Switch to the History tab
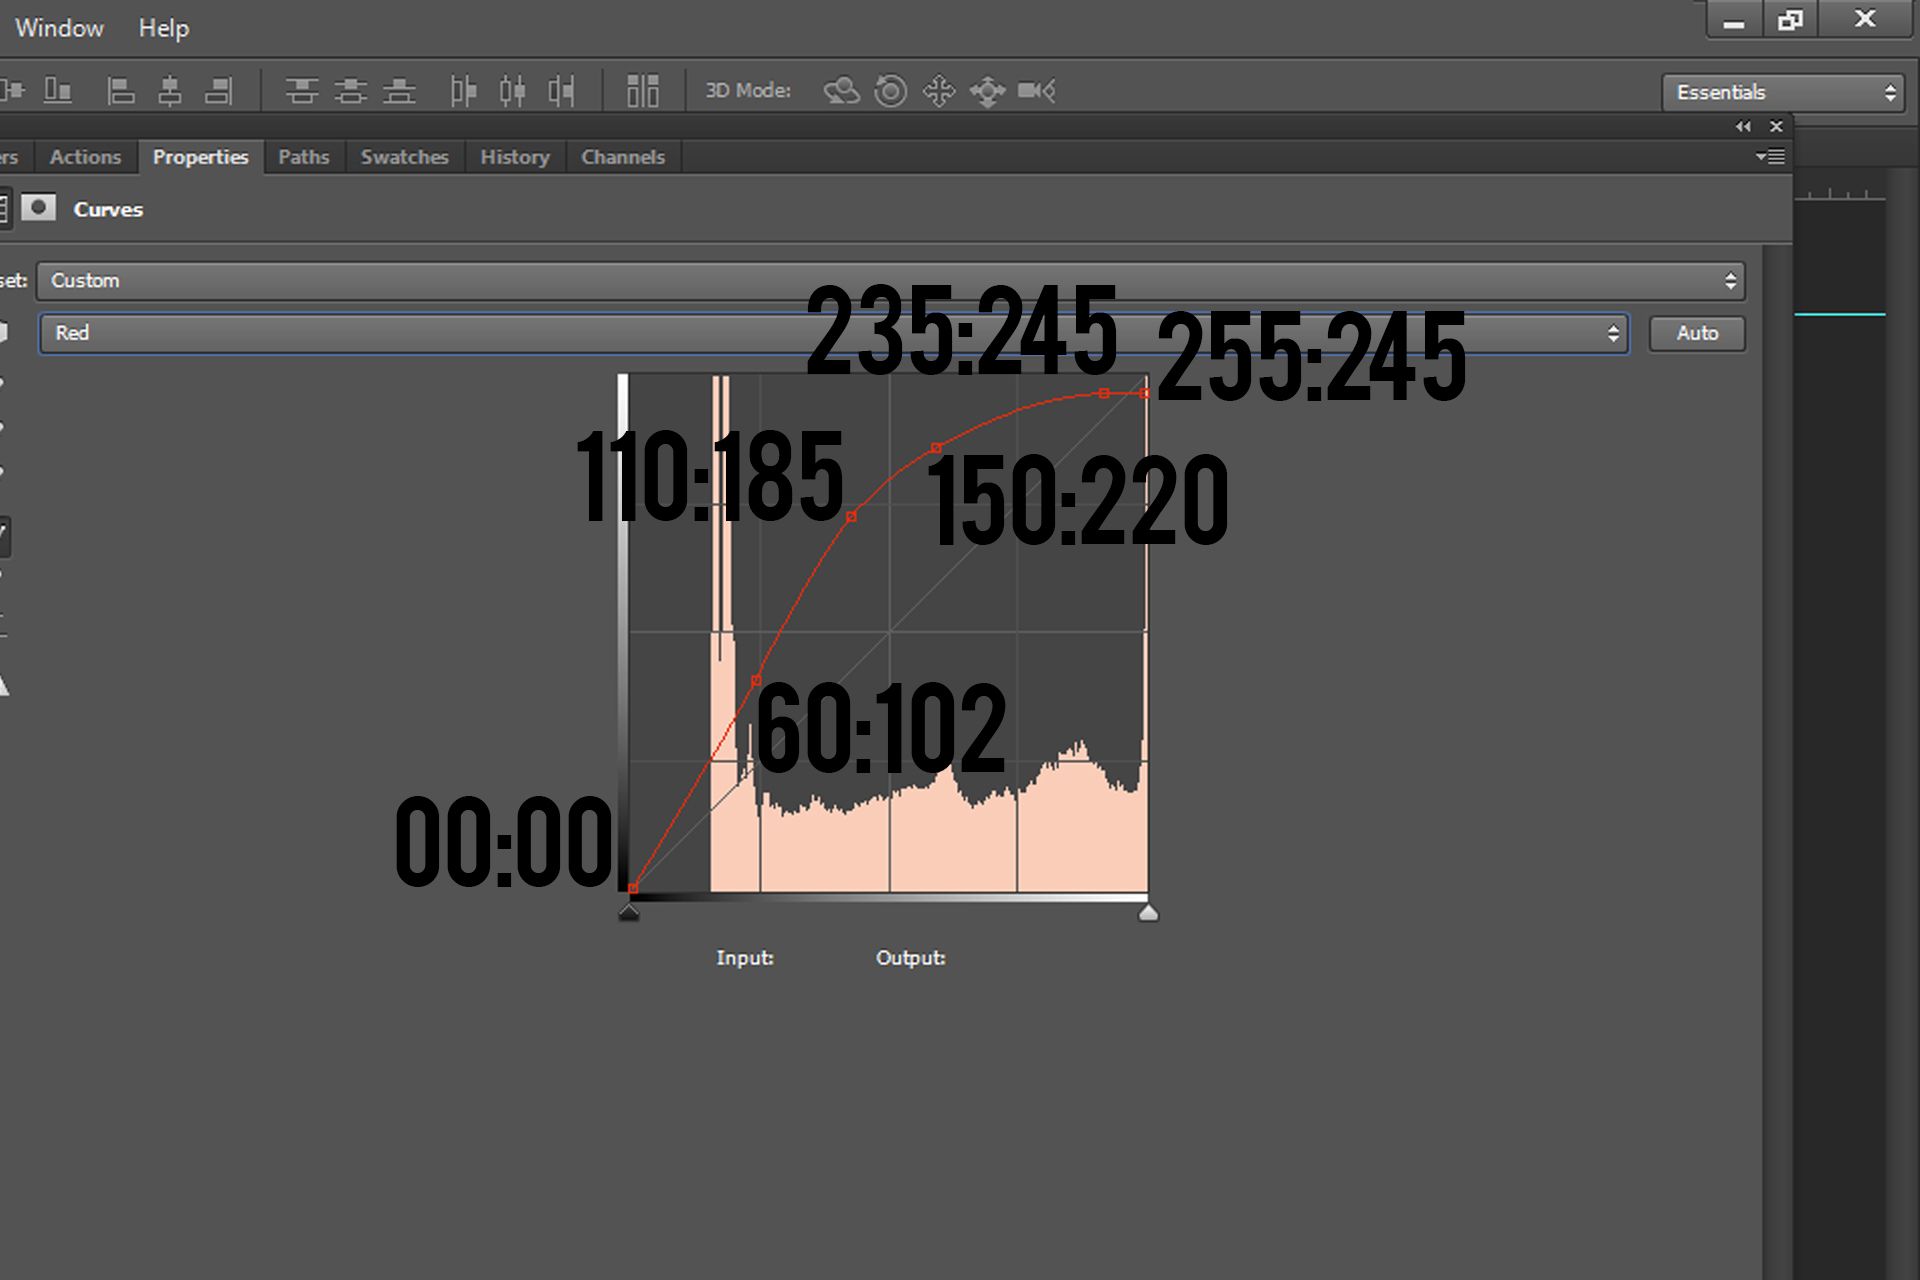 pyautogui.click(x=515, y=157)
